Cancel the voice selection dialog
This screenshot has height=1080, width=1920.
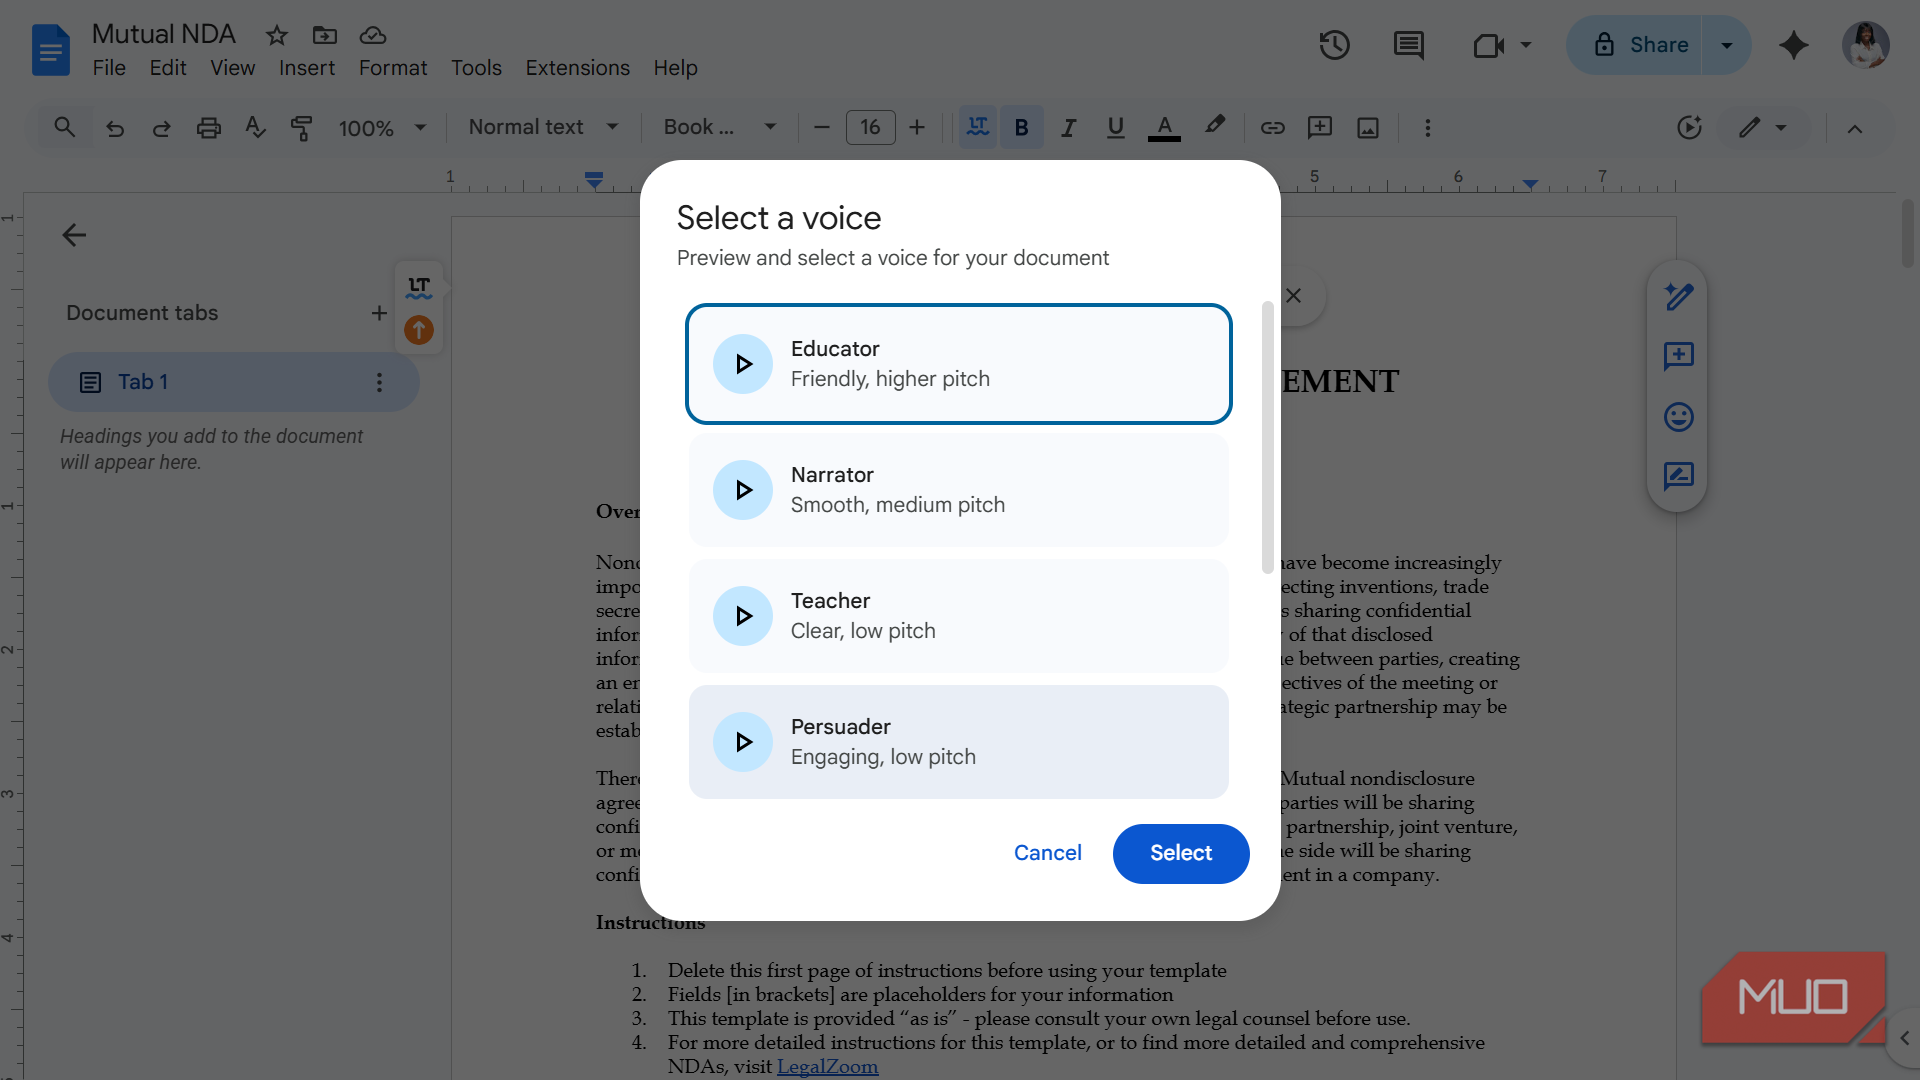1047,853
